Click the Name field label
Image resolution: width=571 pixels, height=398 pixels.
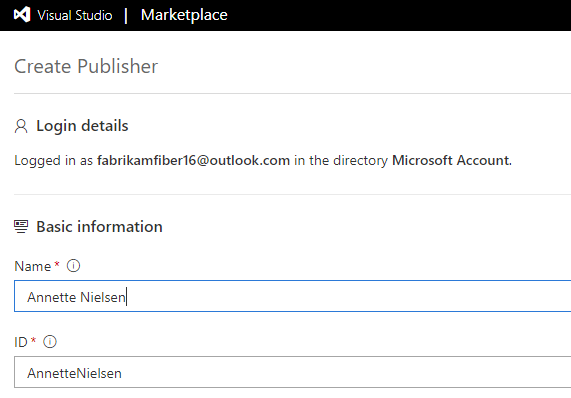32,266
